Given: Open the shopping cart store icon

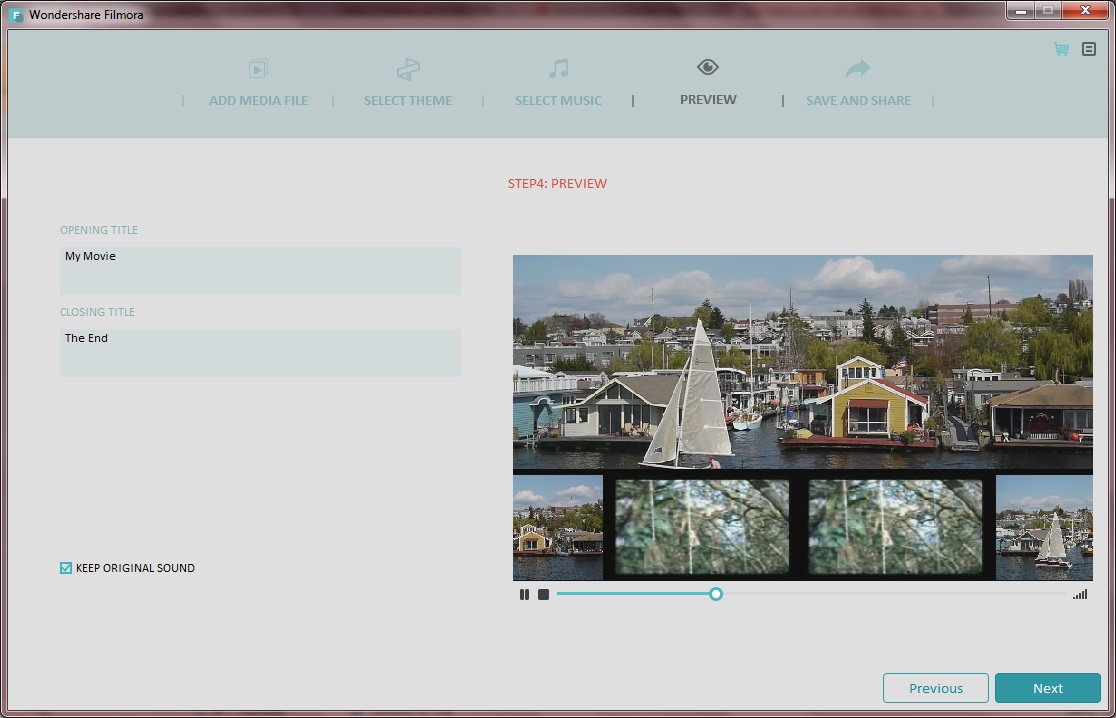Looking at the screenshot, I should coord(1059,48).
